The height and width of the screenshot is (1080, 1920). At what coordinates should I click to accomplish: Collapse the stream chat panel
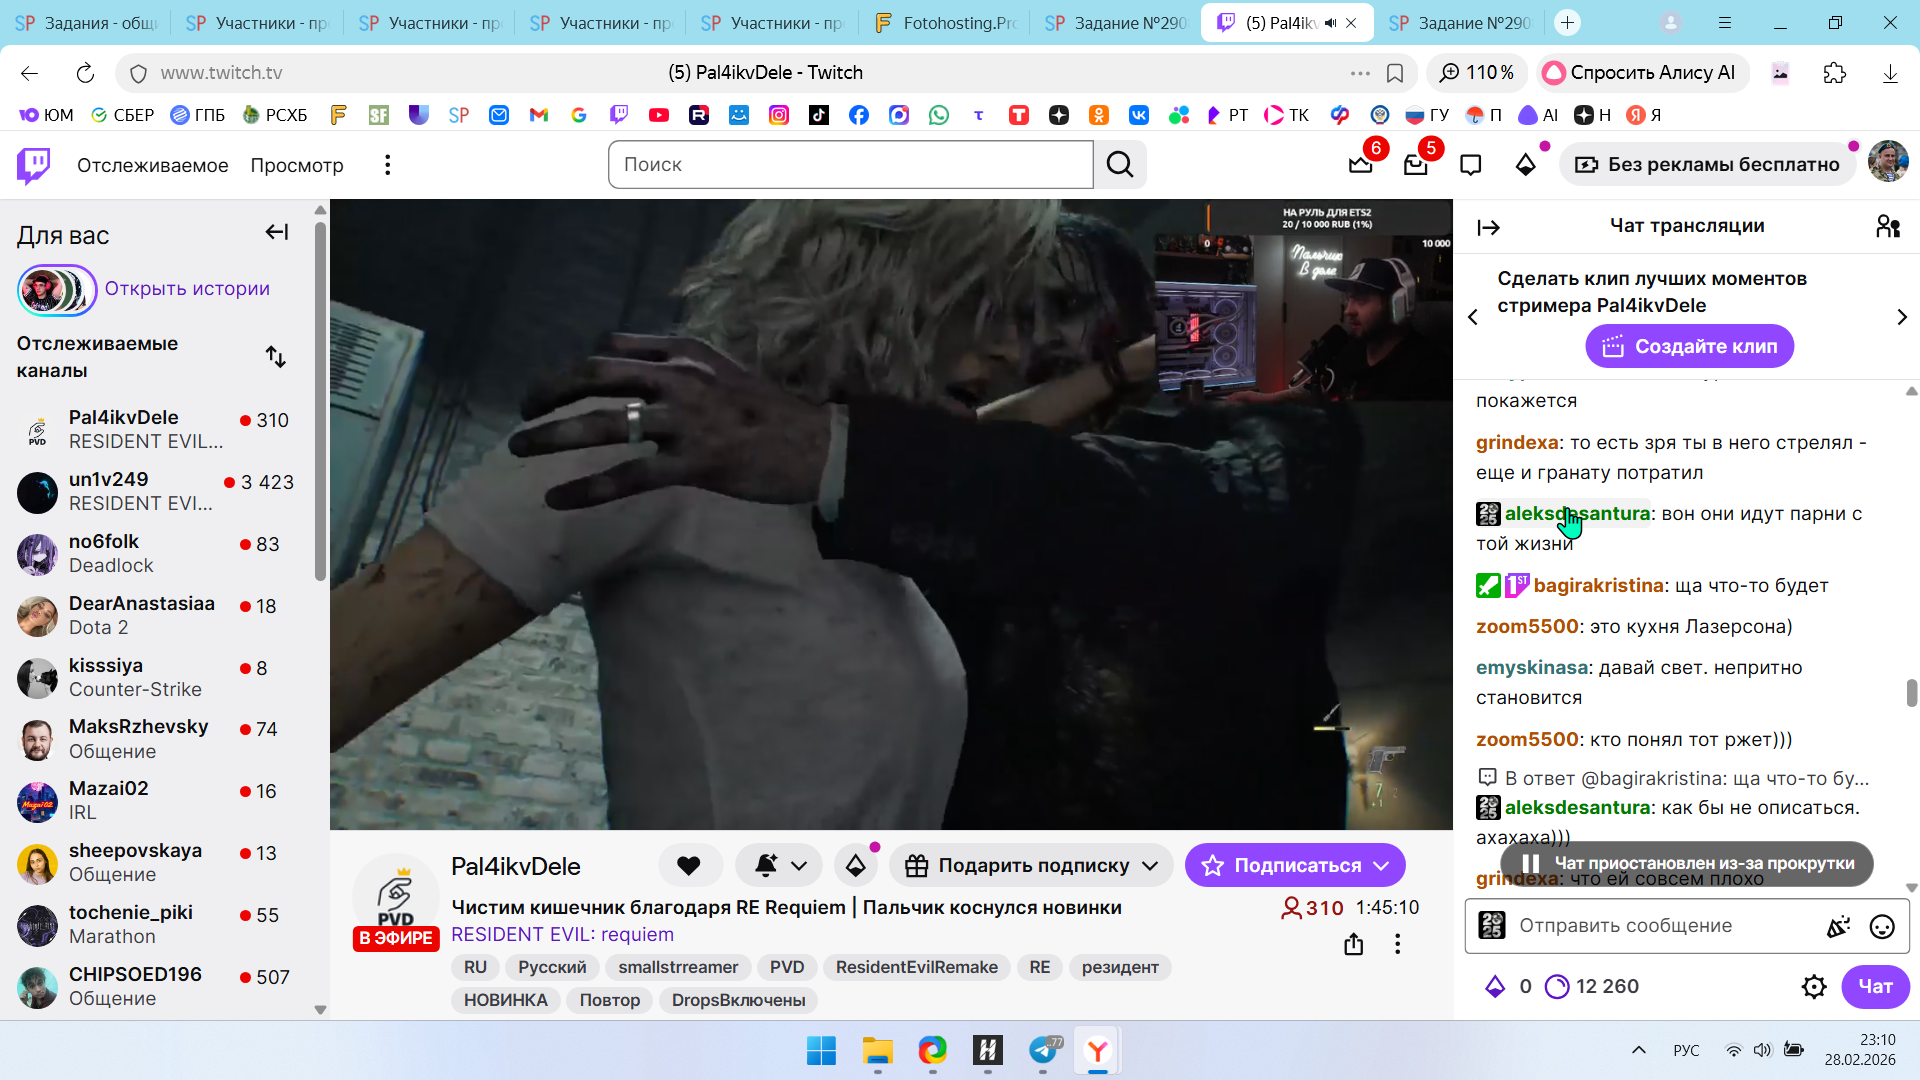pos(1488,228)
